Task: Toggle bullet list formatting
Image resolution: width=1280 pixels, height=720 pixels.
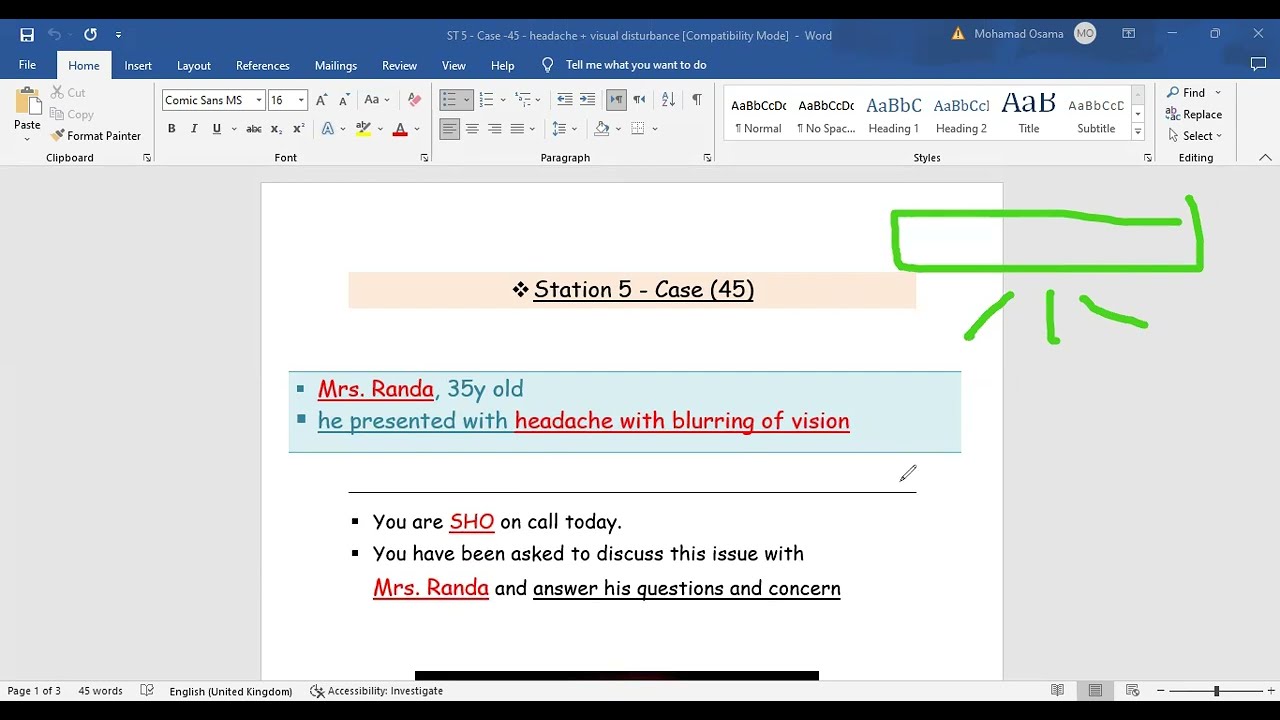Action: click(x=449, y=100)
